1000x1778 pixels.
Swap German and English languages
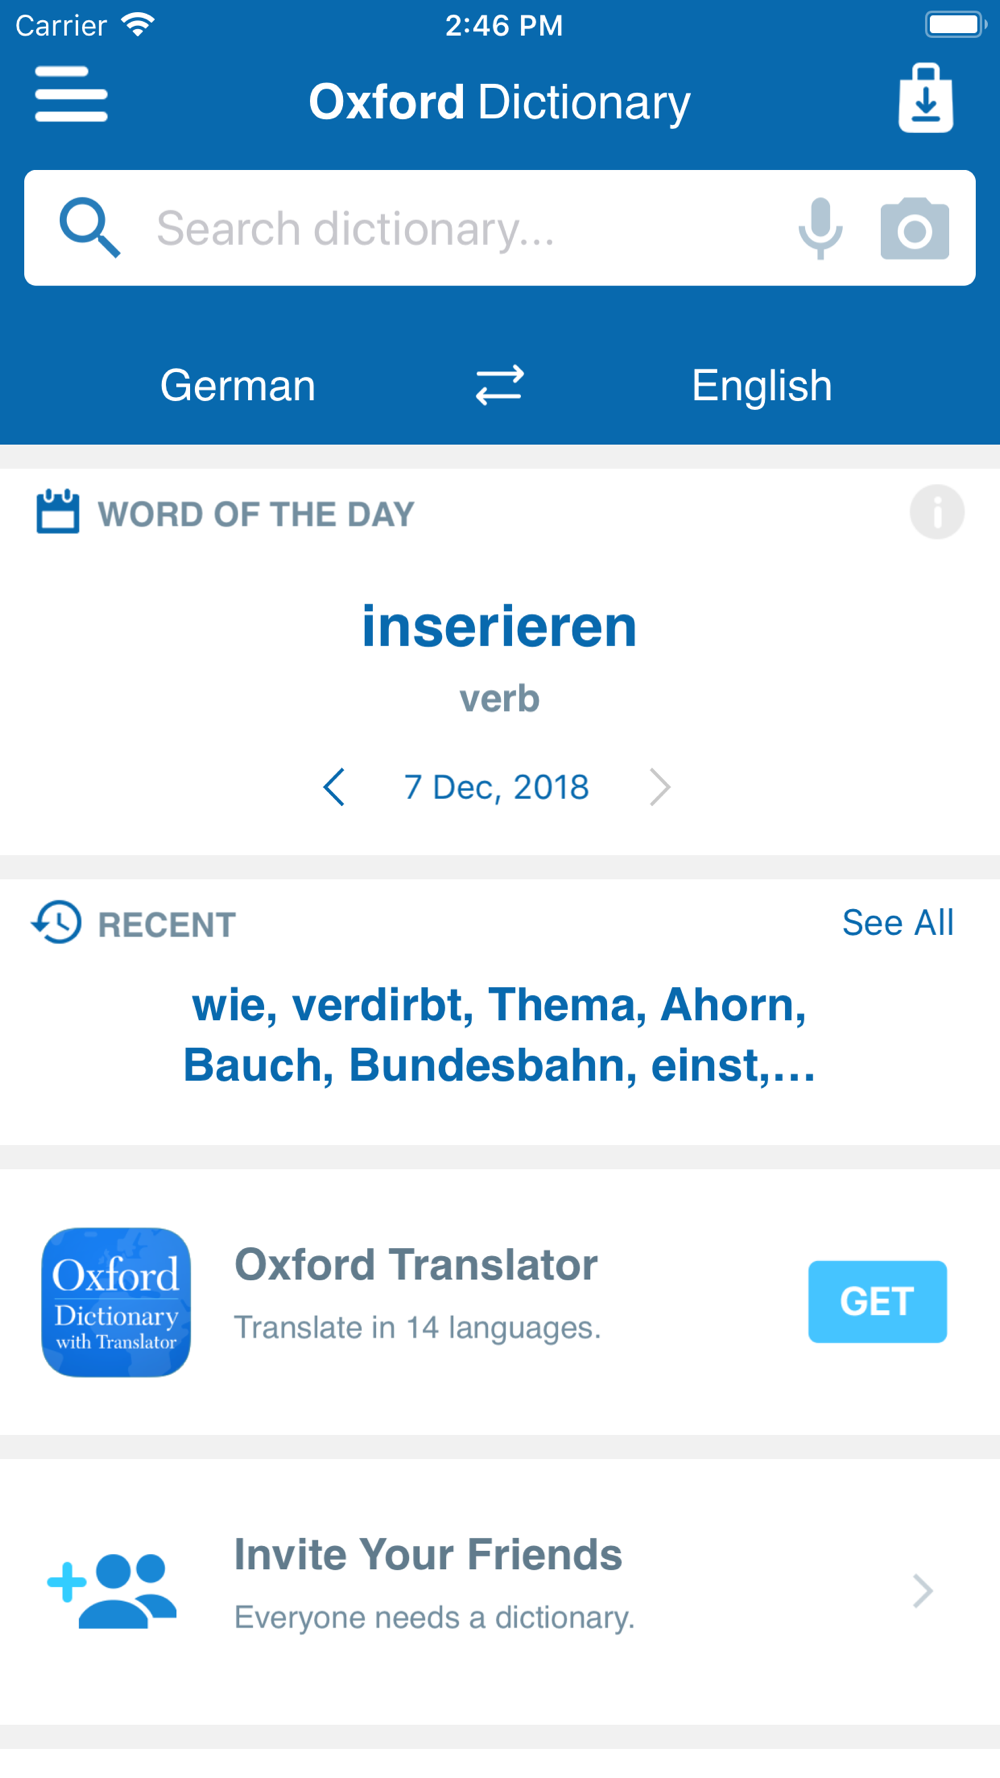coord(500,385)
